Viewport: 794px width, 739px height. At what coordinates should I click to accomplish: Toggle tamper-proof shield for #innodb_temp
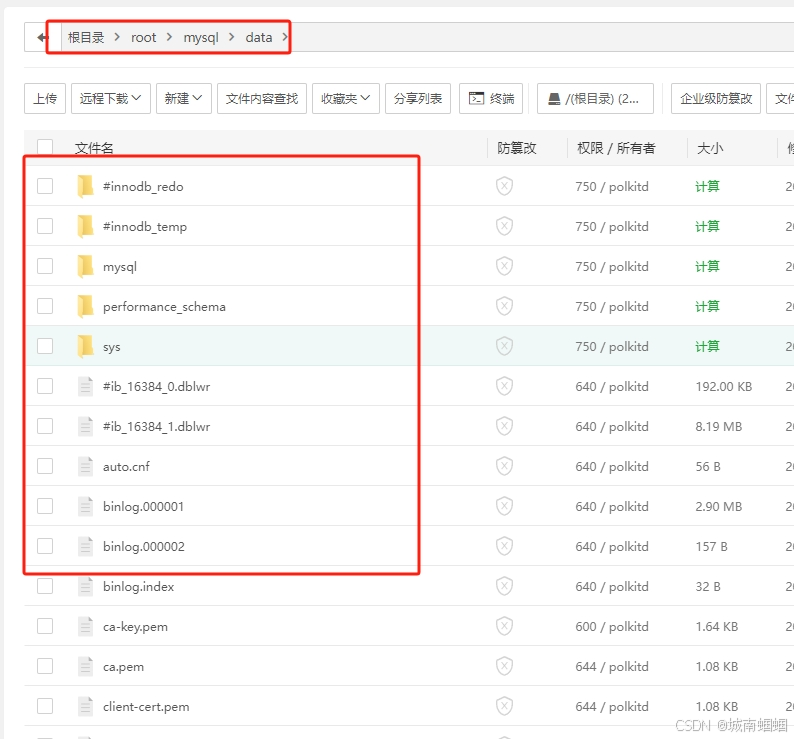coord(504,226)
